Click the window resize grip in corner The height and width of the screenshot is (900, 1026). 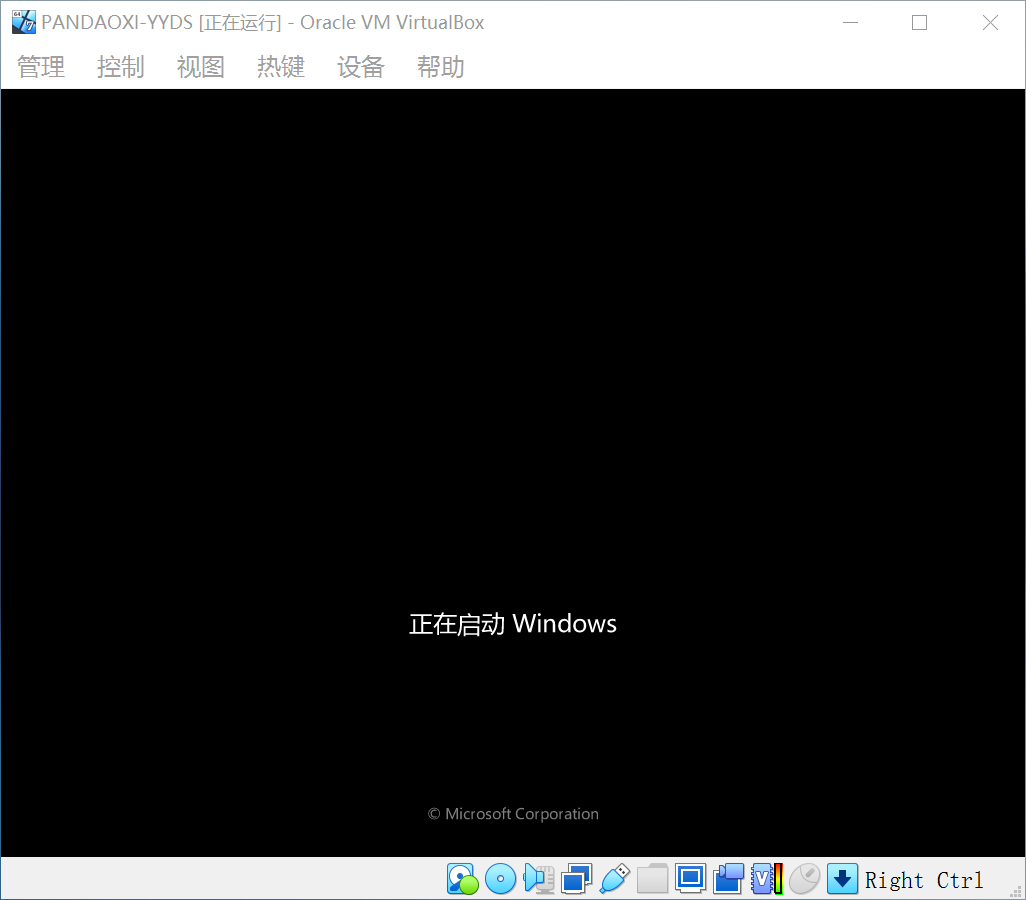(1016, 891)
